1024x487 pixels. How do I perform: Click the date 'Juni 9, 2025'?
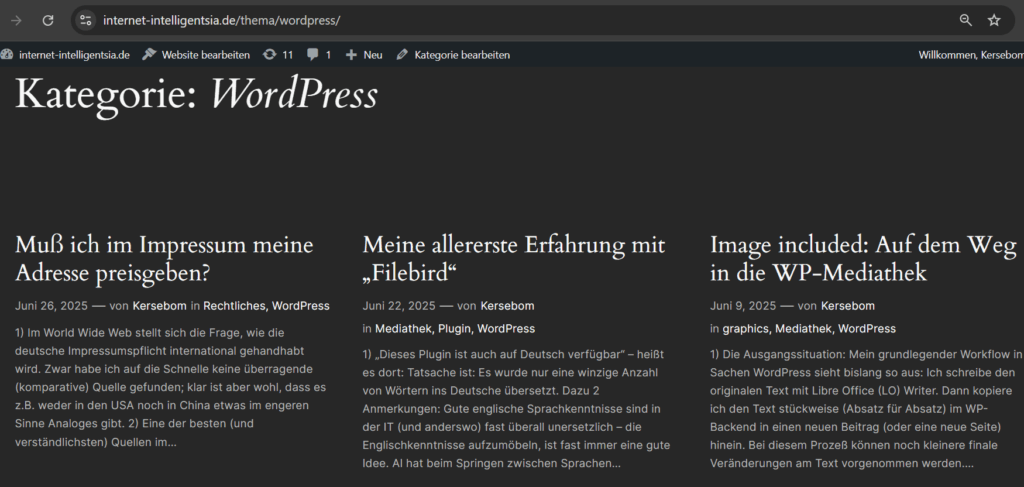click(743, 306)
